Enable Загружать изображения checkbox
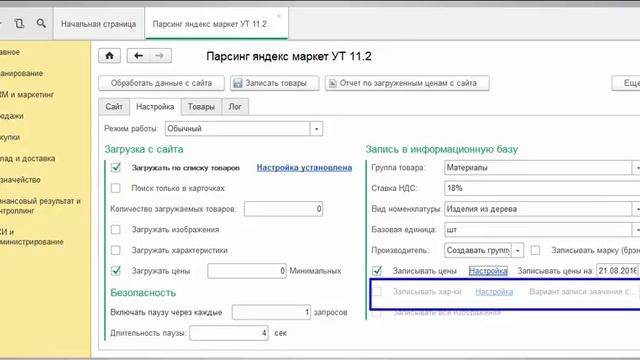This screenshot has height=360, width=640. [116, 229]
